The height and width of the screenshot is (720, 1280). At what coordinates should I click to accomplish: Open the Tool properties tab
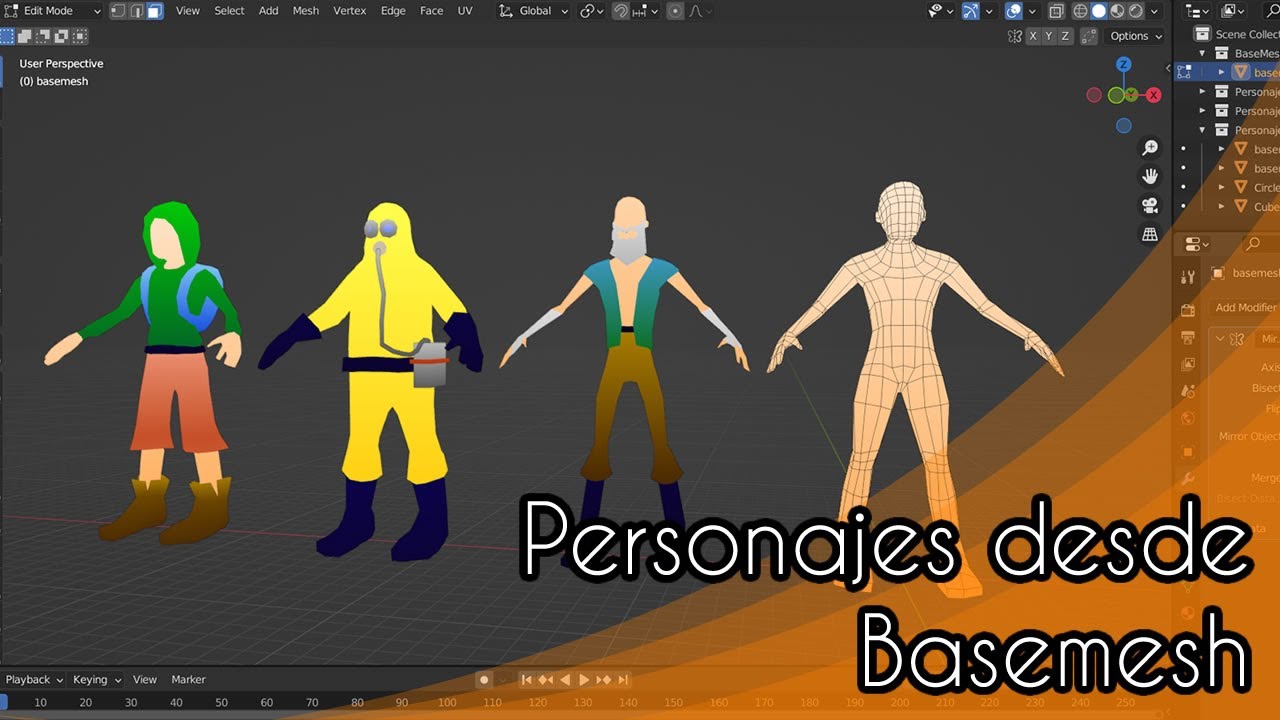coord(1188,277)
